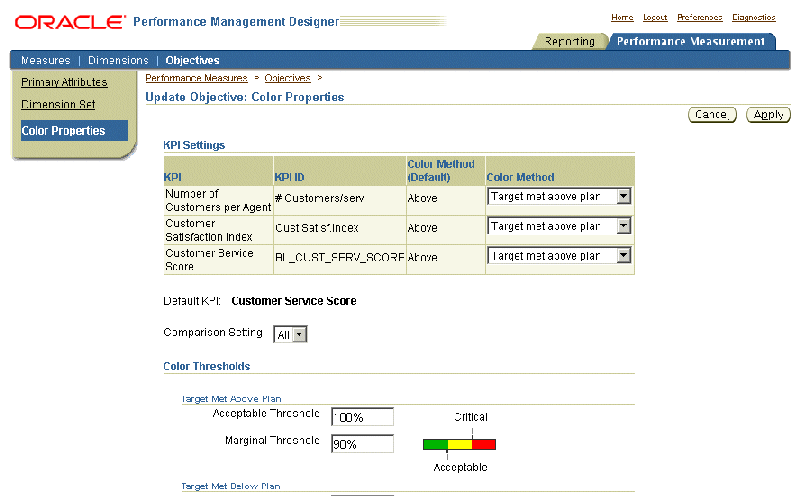Screen dimensions: 800x496
Task: Switch to the Reporting tab
Action: click(x=570, y=41)
